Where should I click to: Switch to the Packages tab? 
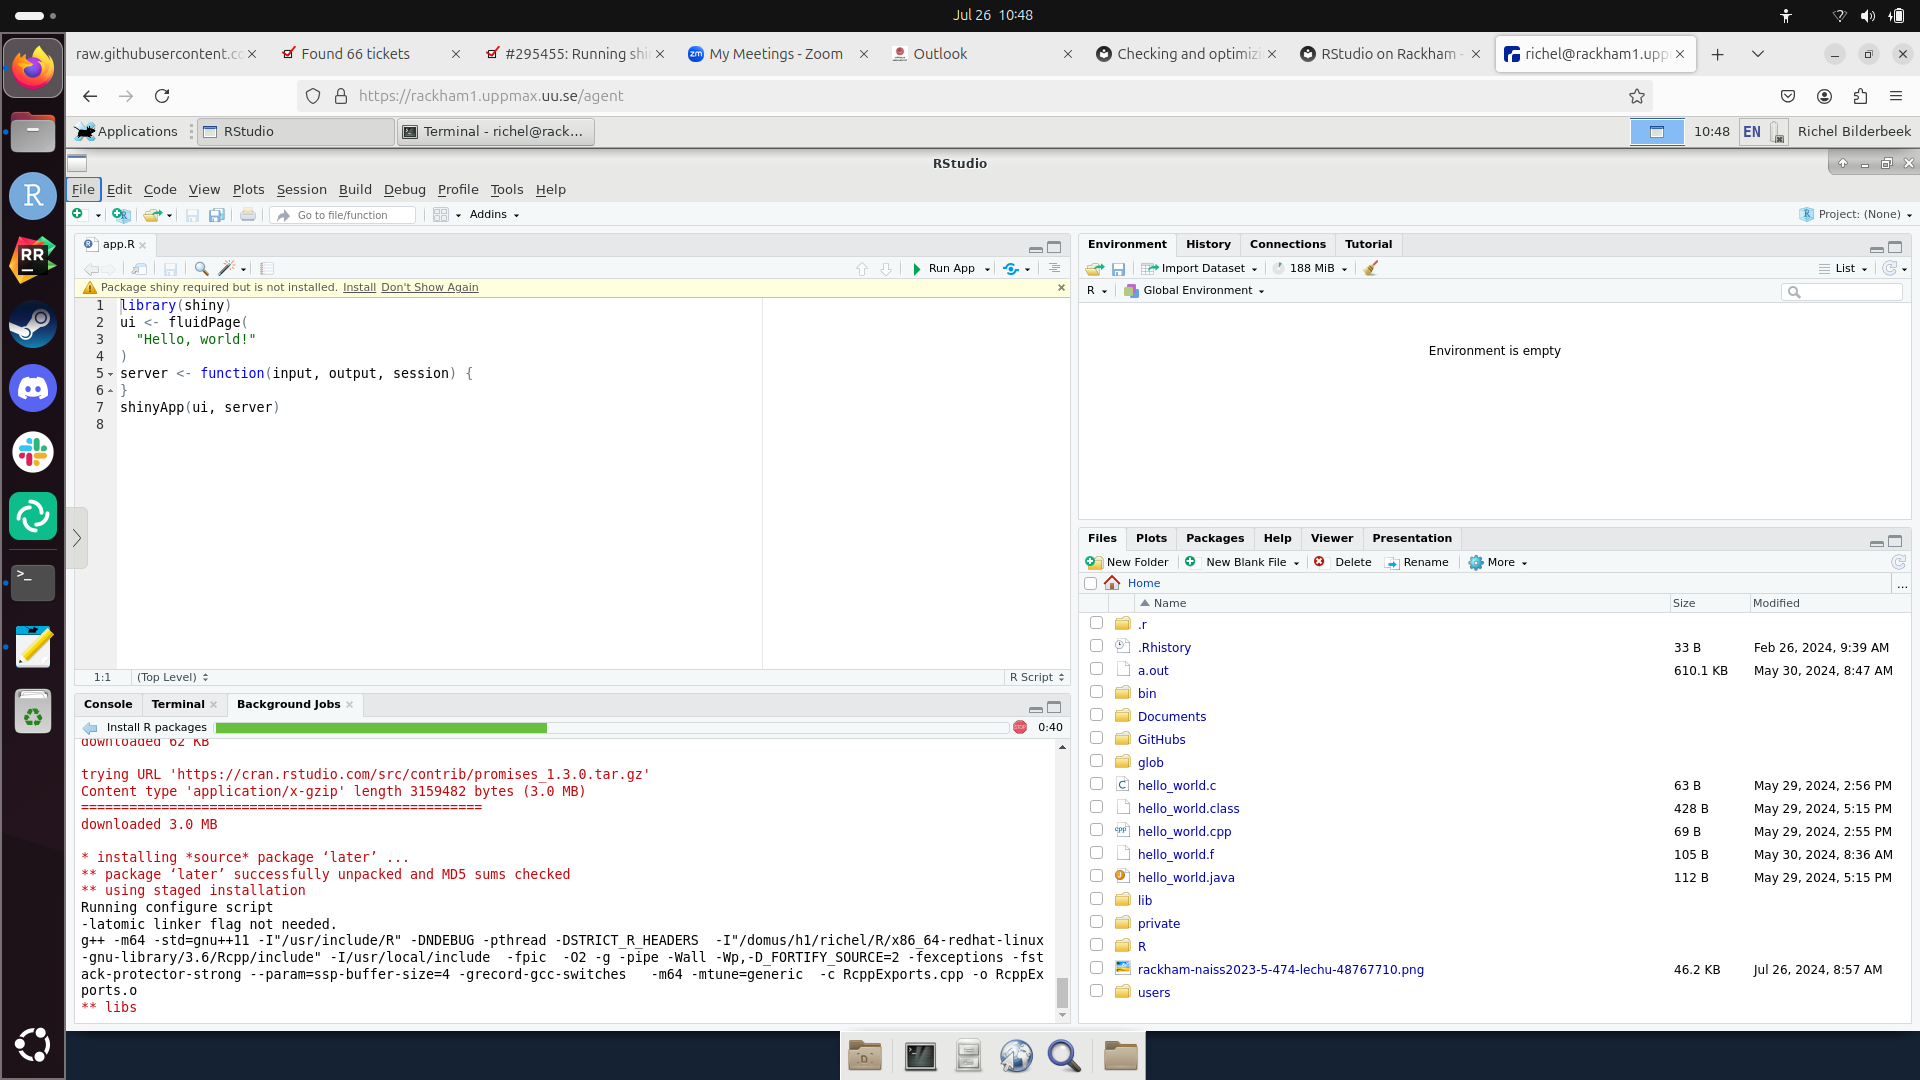tap(1215, 538)
